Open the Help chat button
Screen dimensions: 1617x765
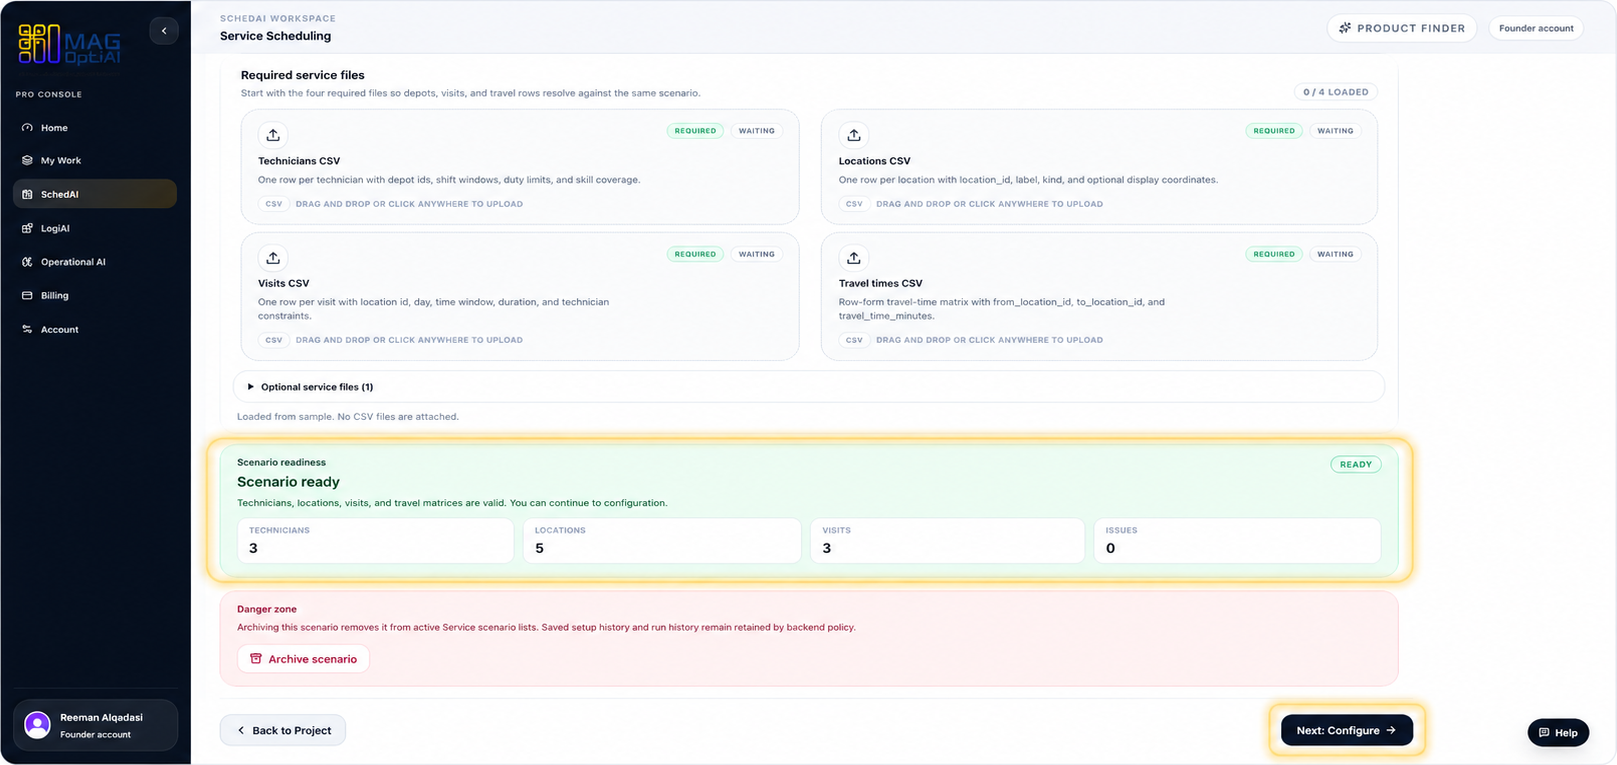(x=1558, y=732)
